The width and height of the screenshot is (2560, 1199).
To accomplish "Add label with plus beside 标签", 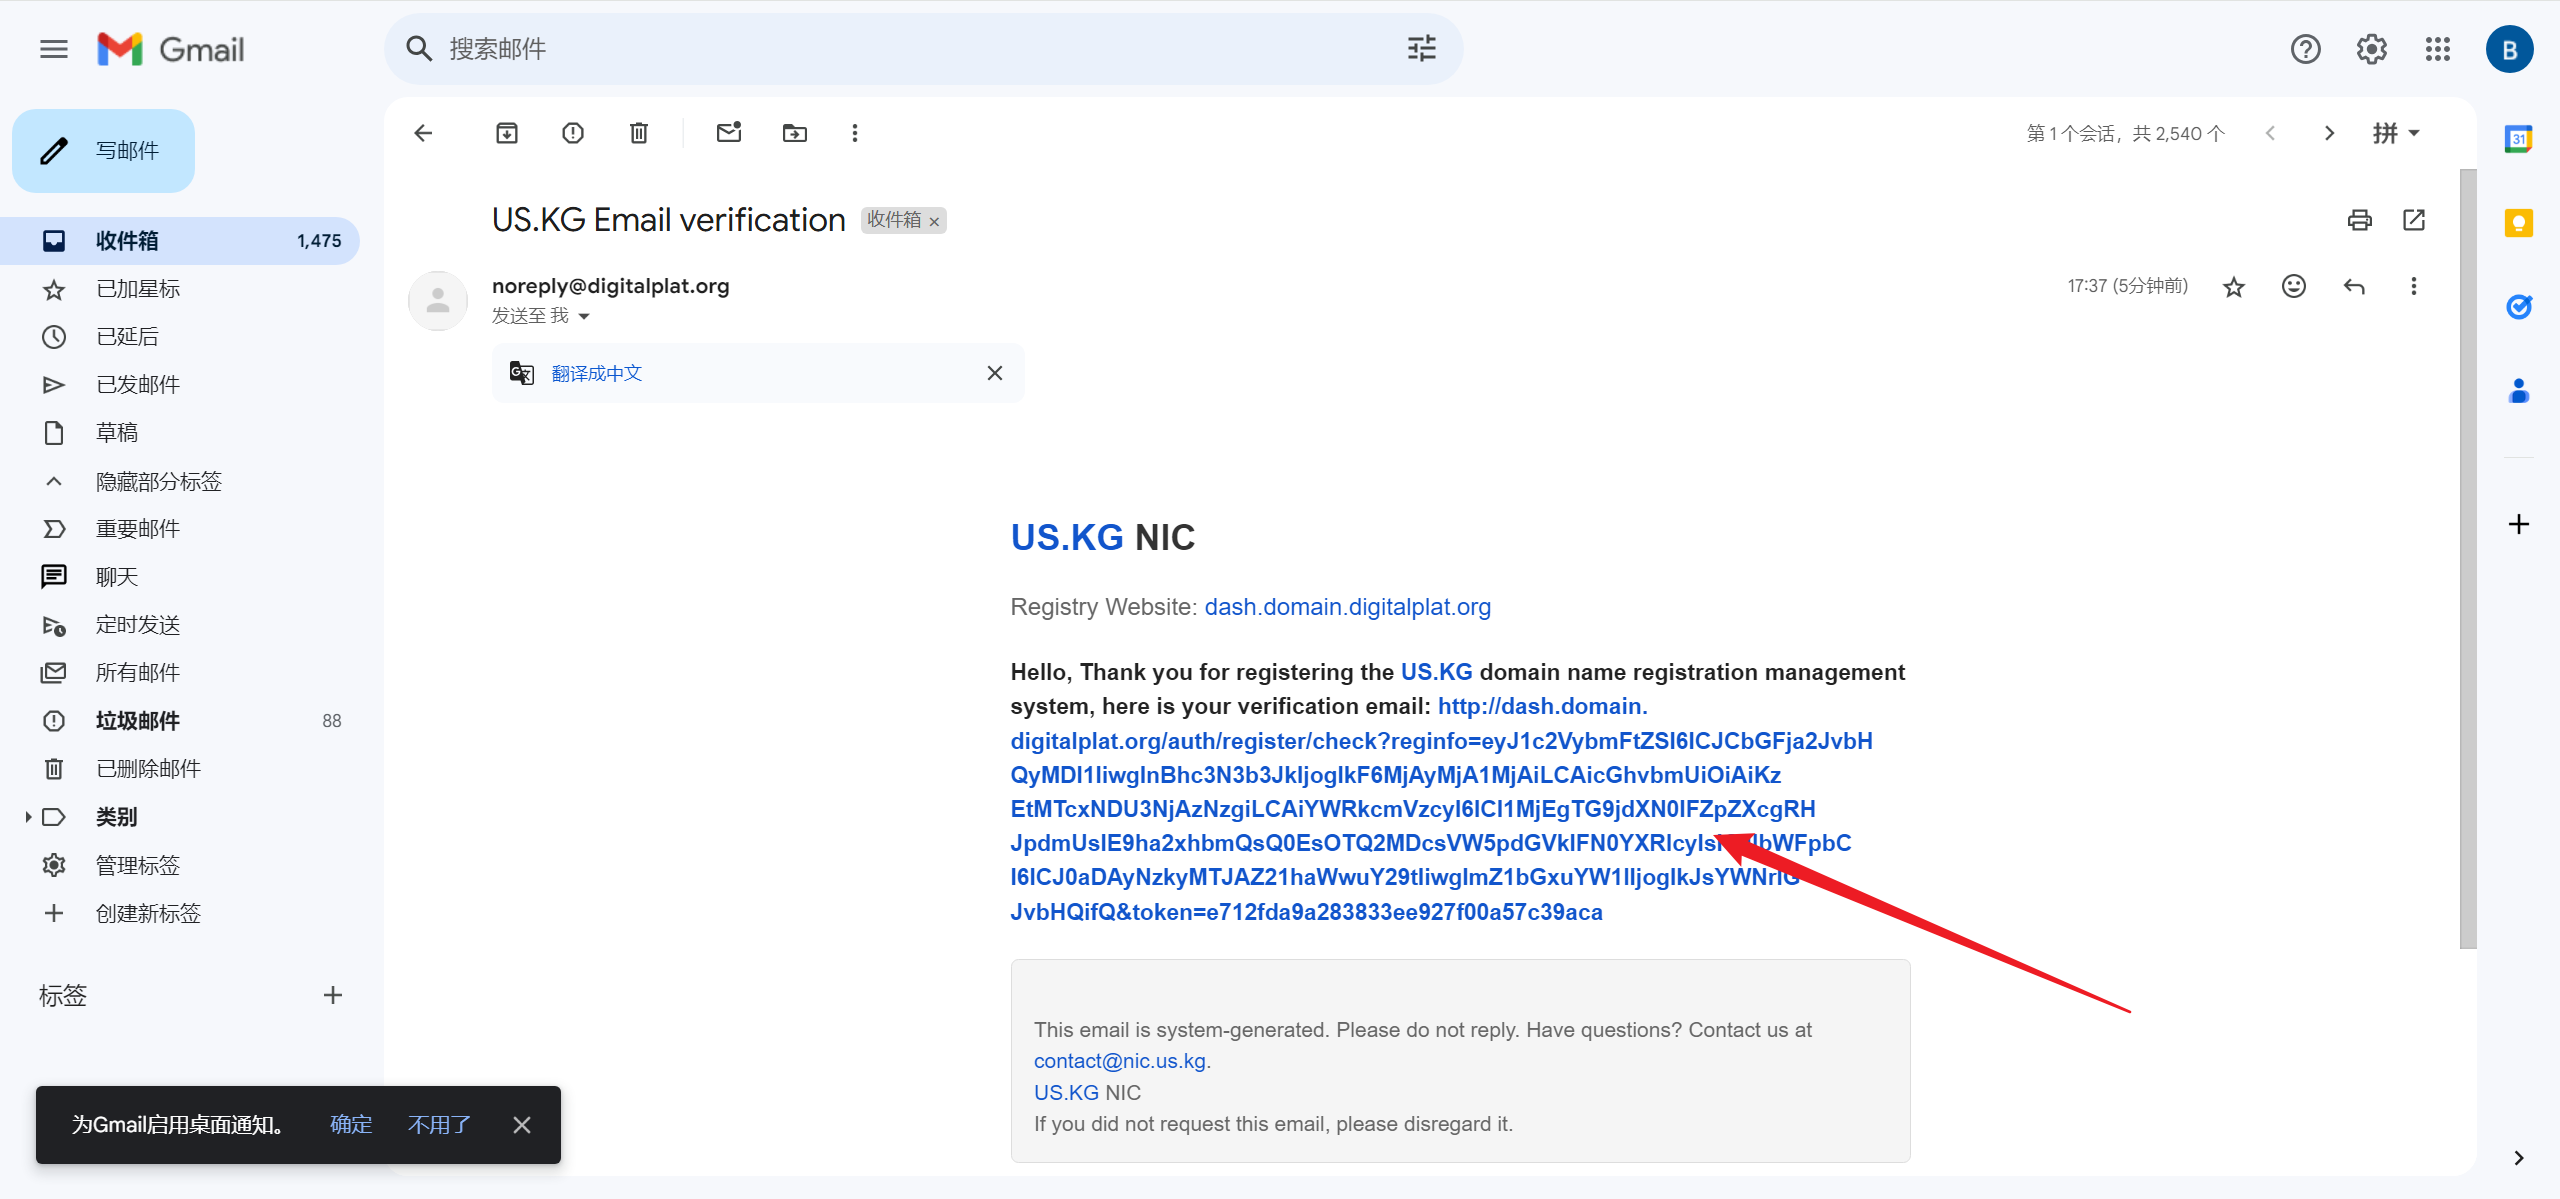I will [x=333, y=995].
